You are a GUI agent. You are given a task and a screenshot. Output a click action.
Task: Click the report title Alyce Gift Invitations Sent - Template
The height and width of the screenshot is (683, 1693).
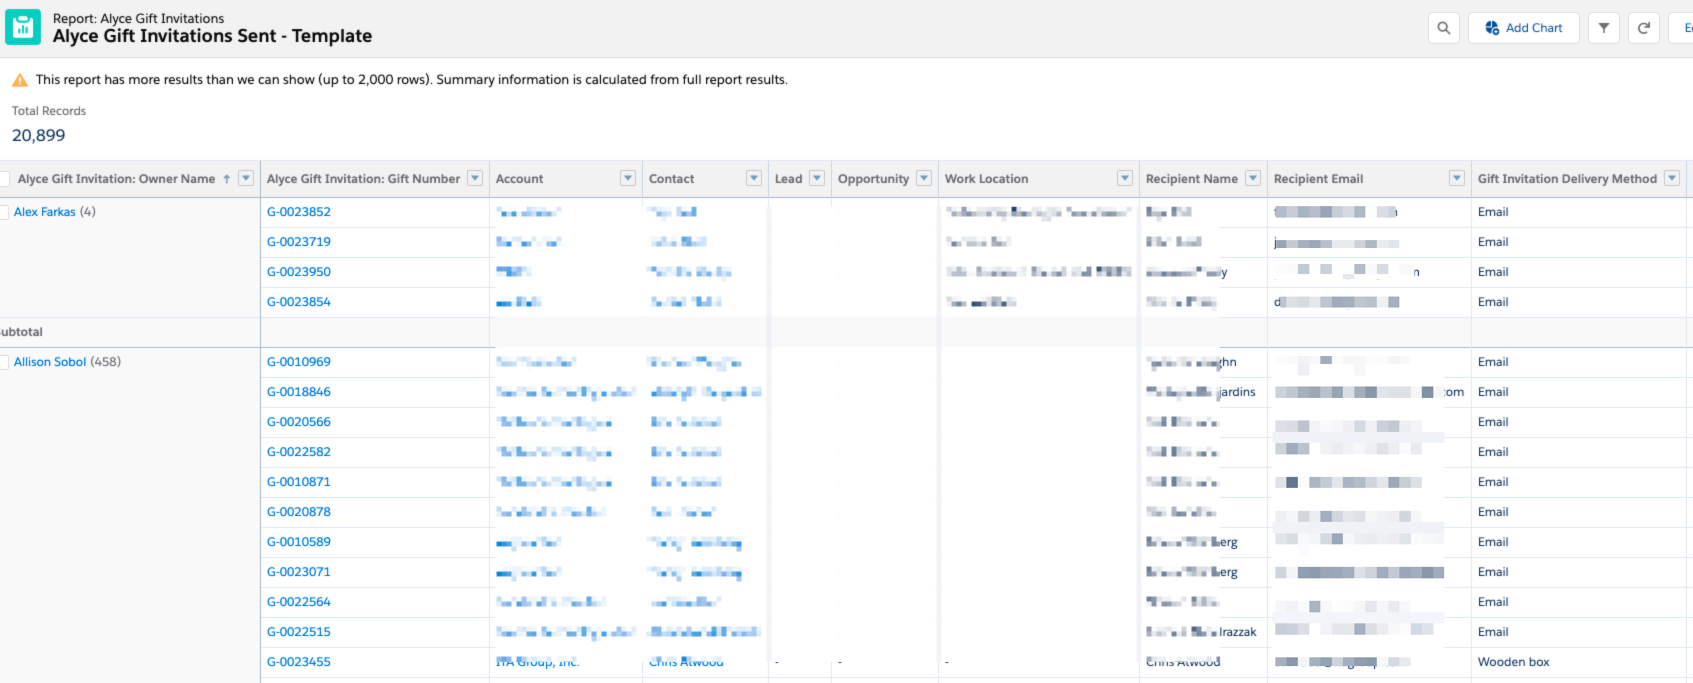[x=212, y=36]
